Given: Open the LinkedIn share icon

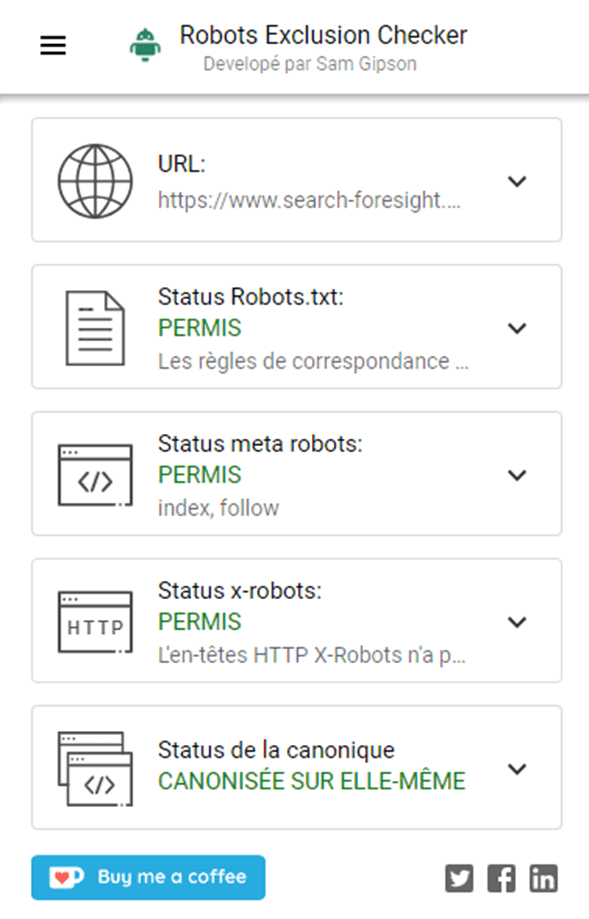Looking at the screenshot, I should [x=544, y=879].
